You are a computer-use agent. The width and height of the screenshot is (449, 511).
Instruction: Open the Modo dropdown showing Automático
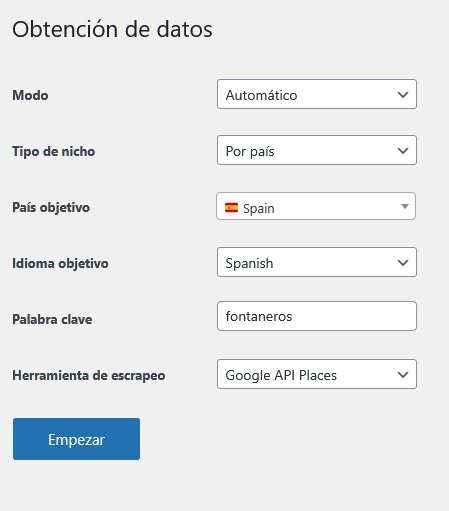pyautogui.click(x=317, y=94)
